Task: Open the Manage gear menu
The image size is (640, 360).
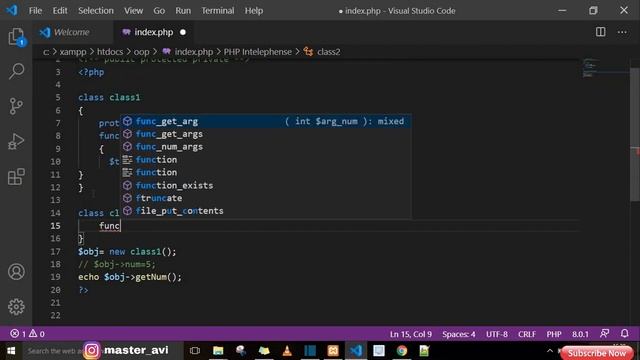Action: click(16, 307)
